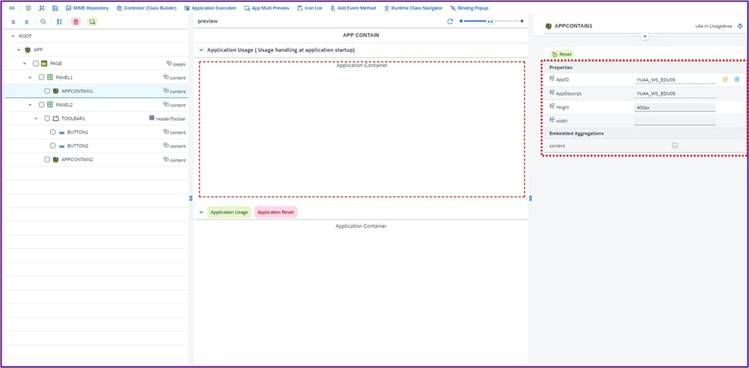Click the binding icon beside AppDescript label
The height and width of the screenshot is (368, 749).
(x=552, y=93)
